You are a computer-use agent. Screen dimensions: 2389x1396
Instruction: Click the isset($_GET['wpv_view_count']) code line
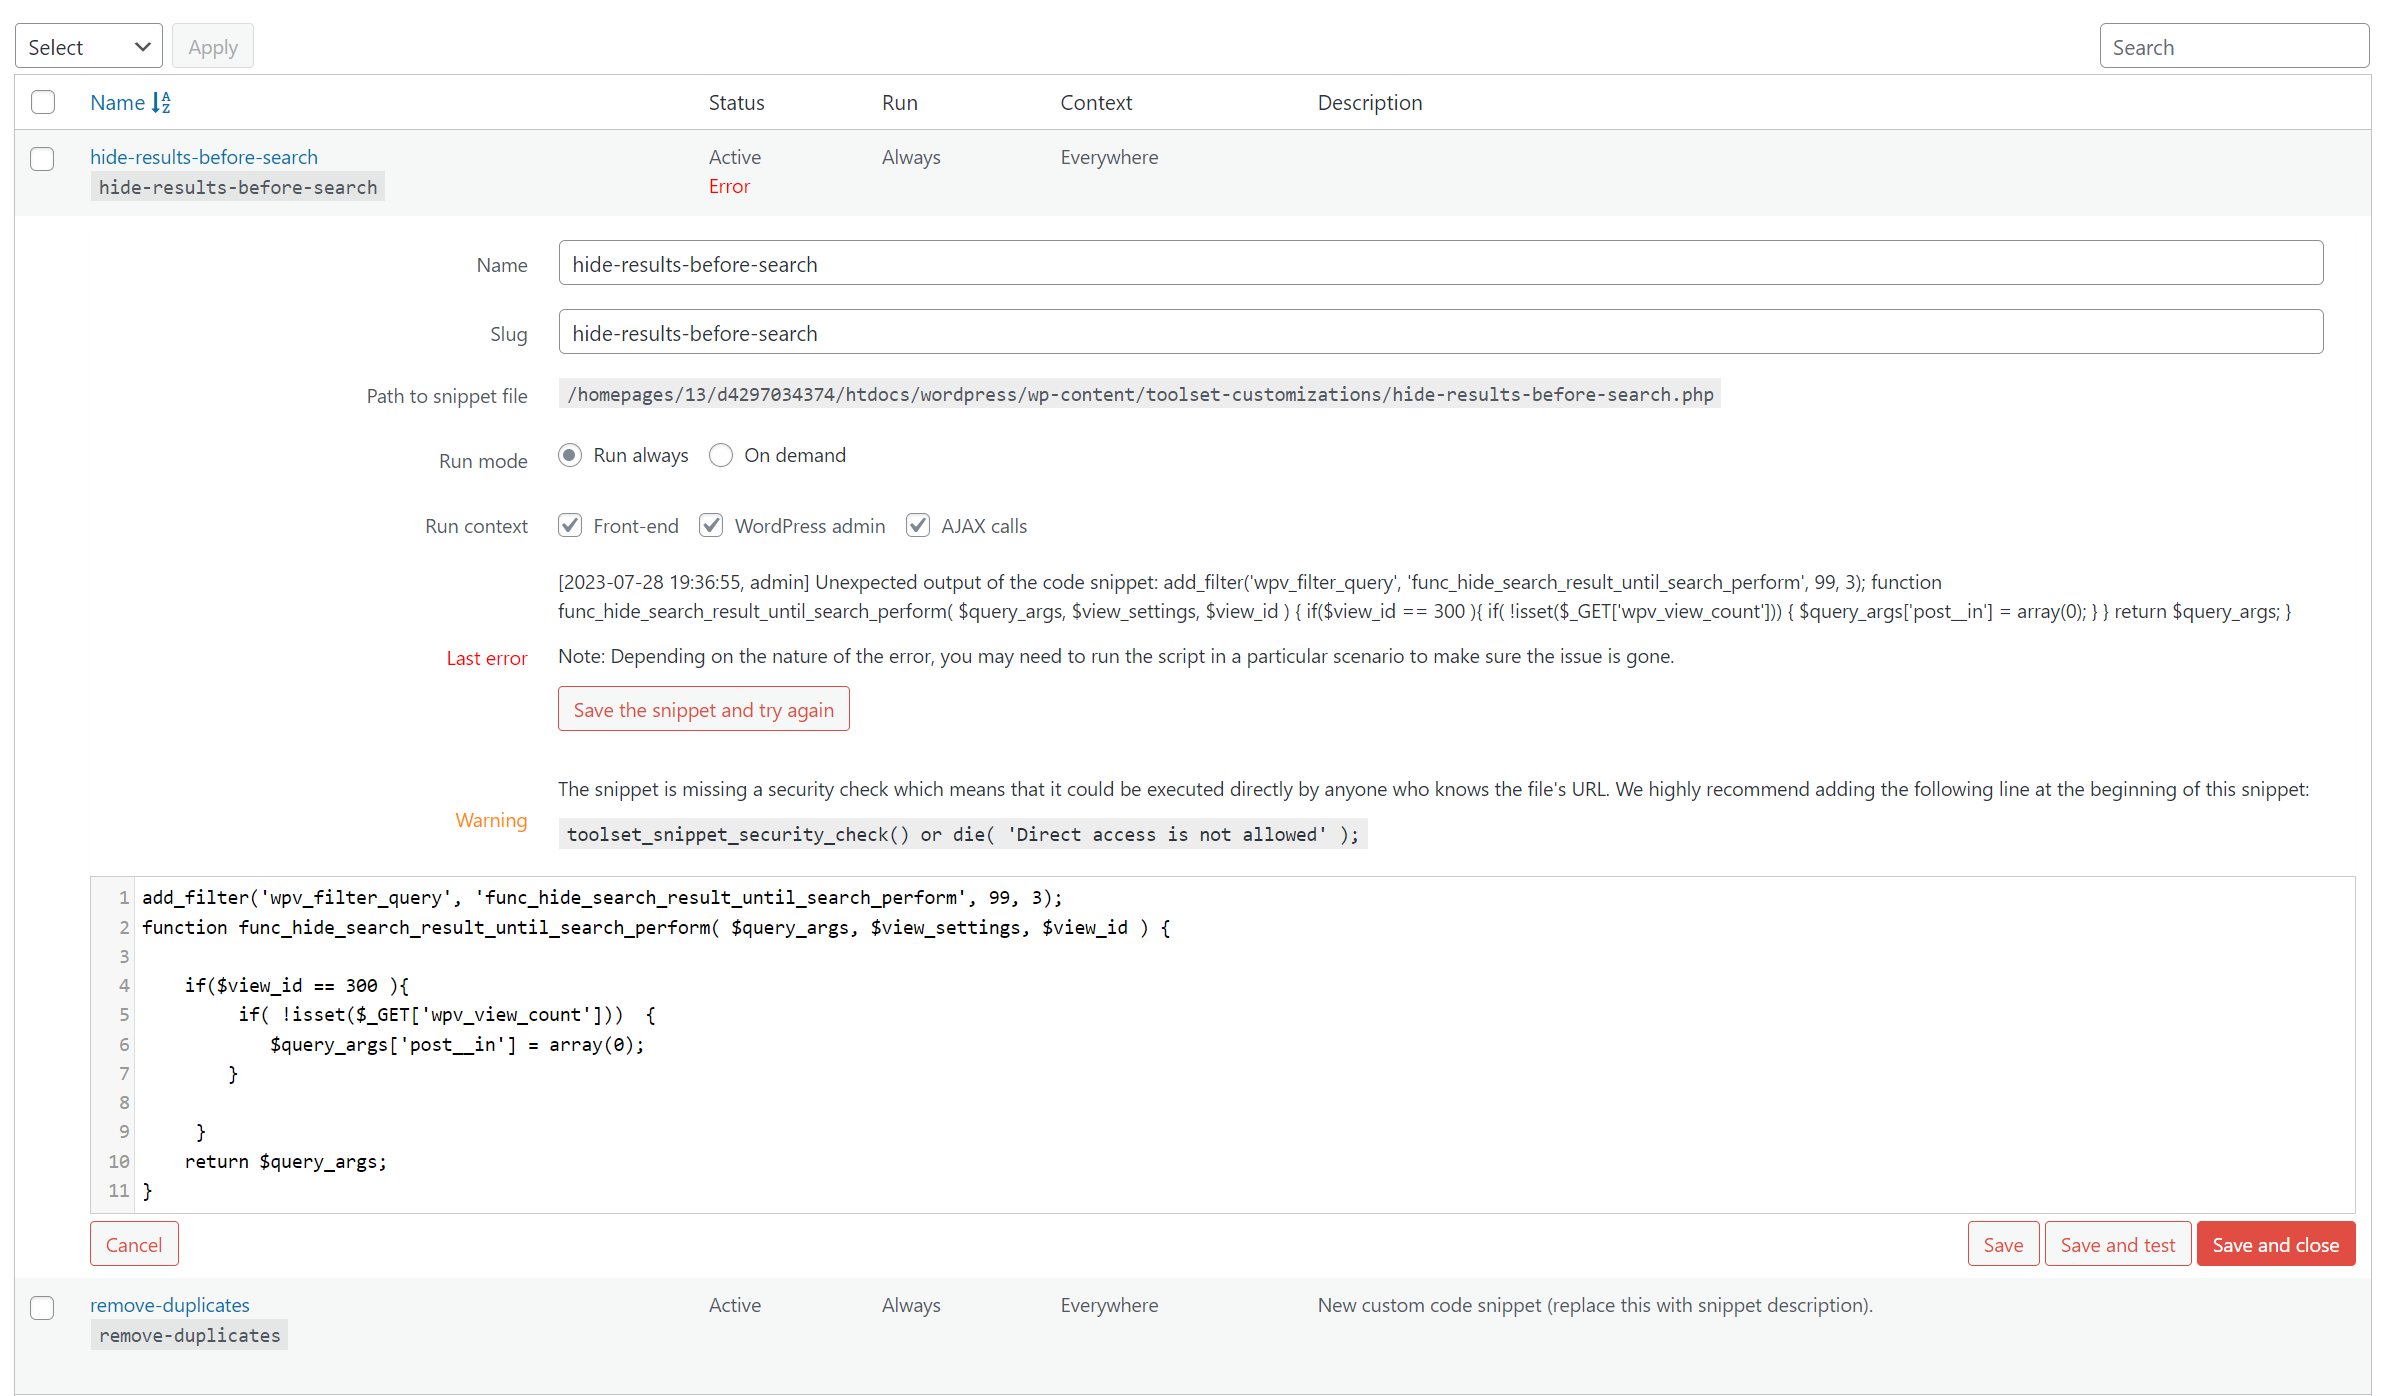click(x=447, y=1014)
